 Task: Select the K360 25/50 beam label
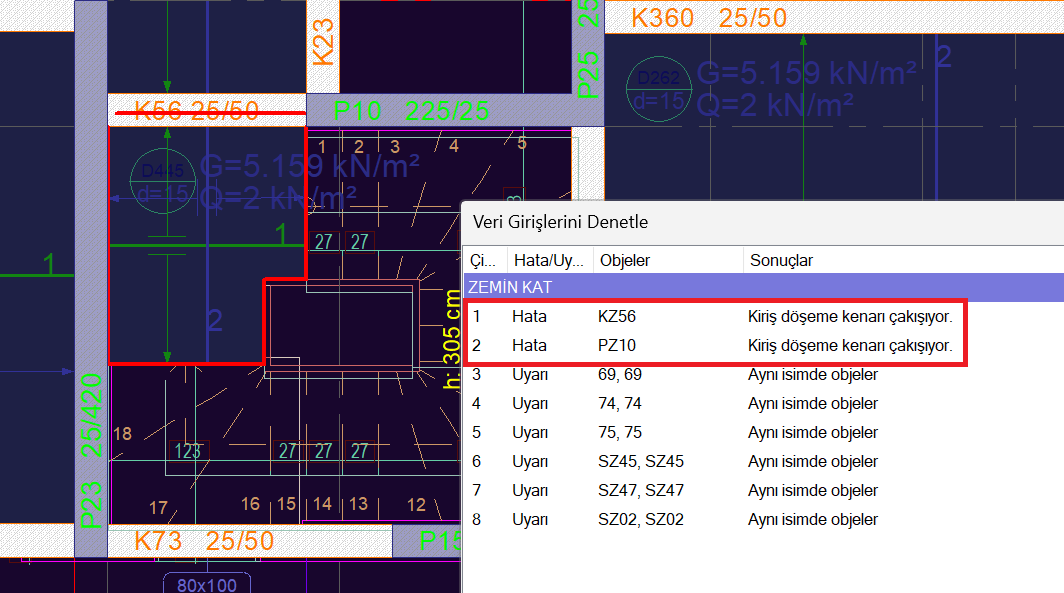709,18
